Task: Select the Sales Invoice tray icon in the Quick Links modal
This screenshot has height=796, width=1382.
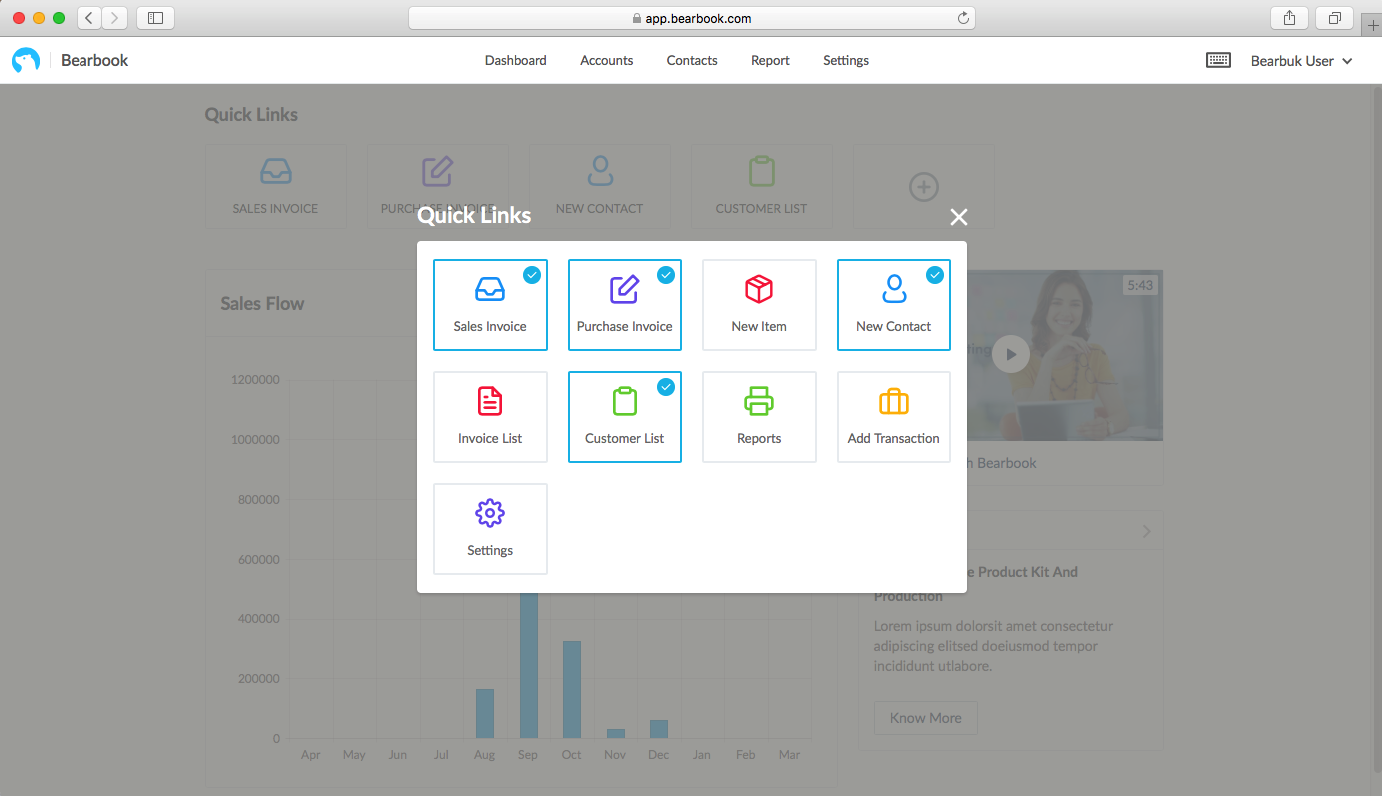Action: (490, 290)
